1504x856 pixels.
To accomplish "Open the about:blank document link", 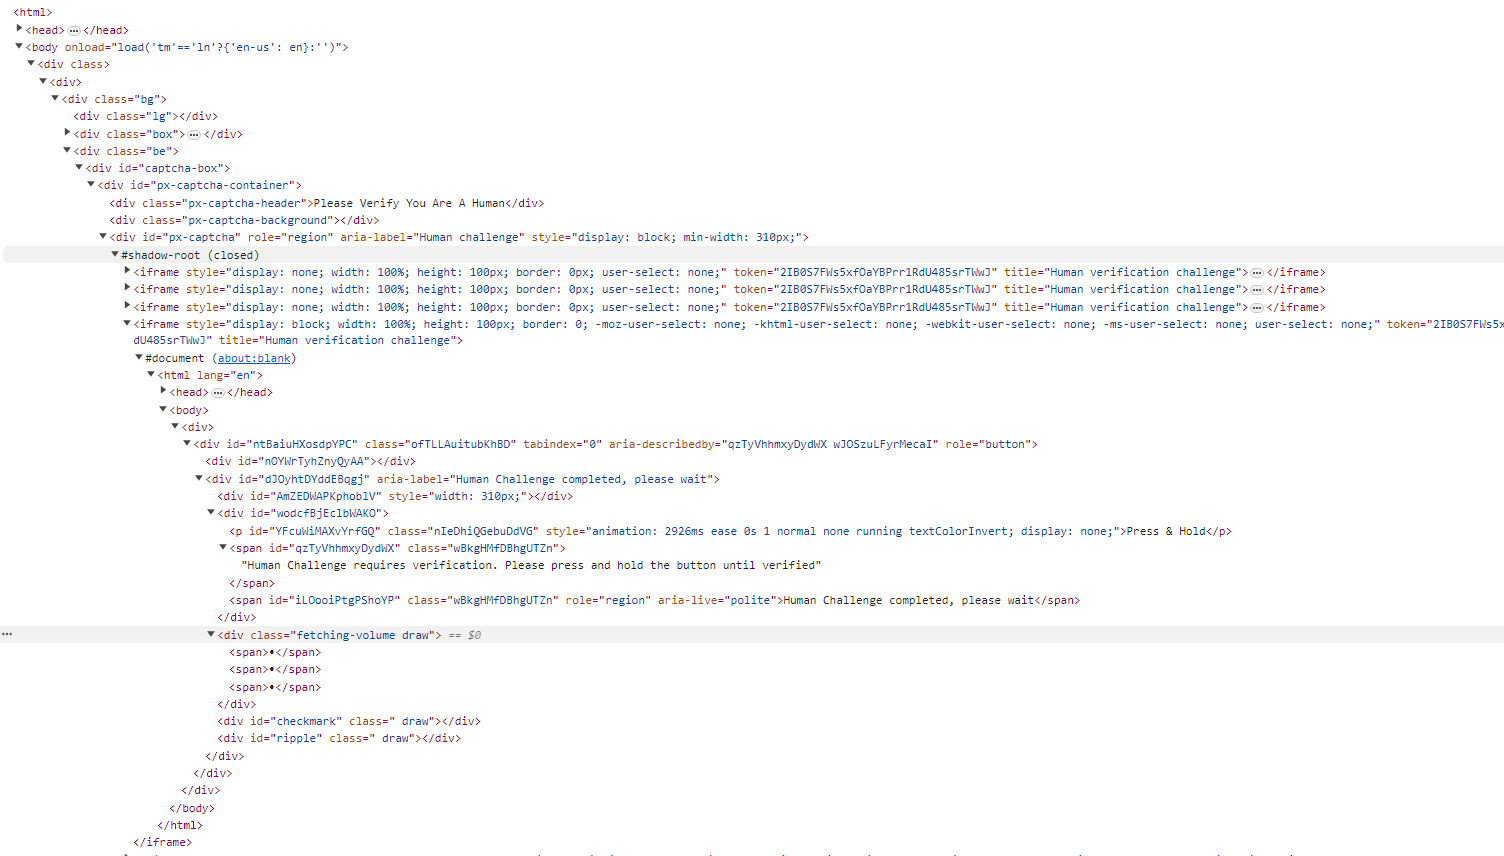I will point(253,357).
